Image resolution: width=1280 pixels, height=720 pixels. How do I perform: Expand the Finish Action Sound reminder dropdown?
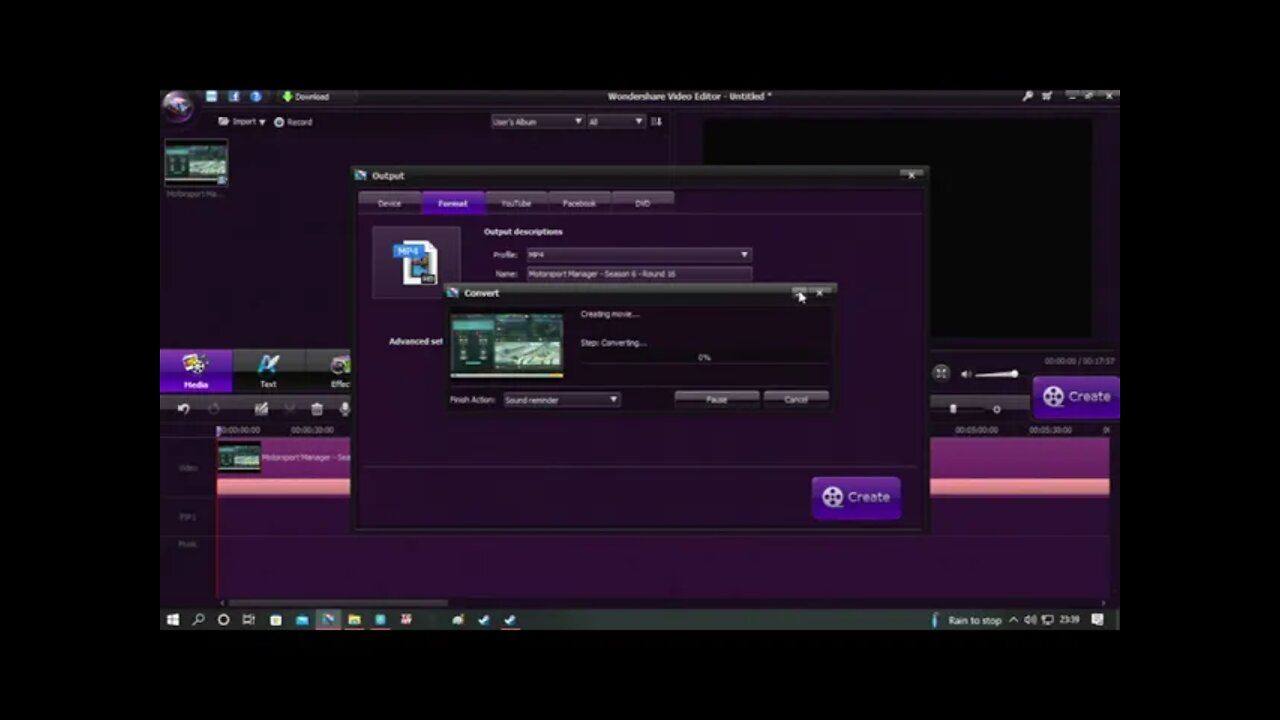(561, 400)
